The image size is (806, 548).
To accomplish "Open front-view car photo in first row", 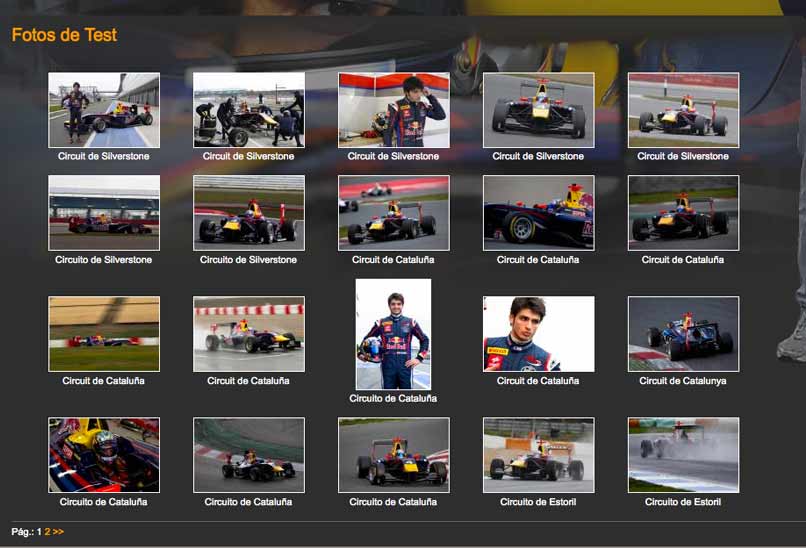I will click(x=538, y=110).
